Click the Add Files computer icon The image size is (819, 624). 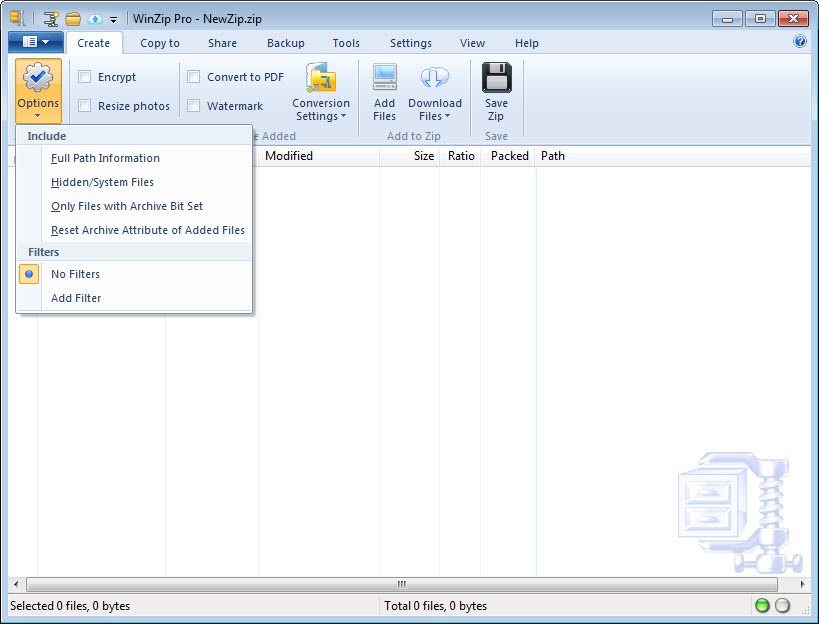[x=384, y=77]
